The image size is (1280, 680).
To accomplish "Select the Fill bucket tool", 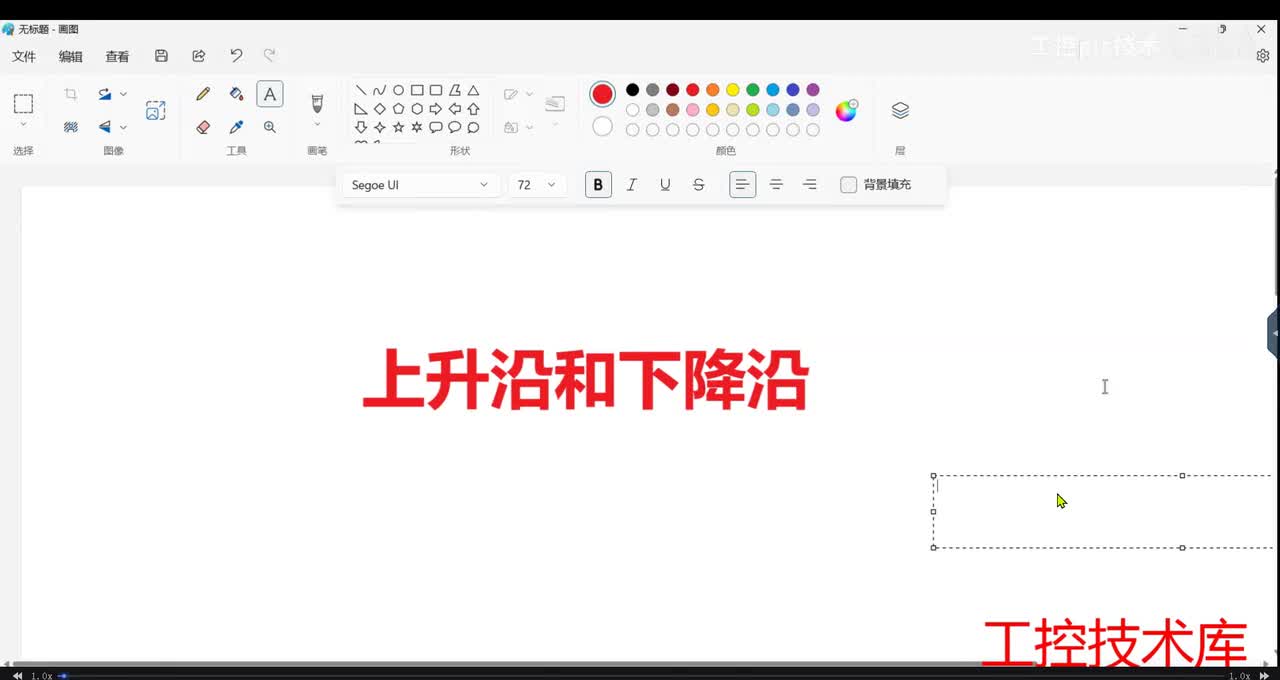I will [x=236, y=94].
